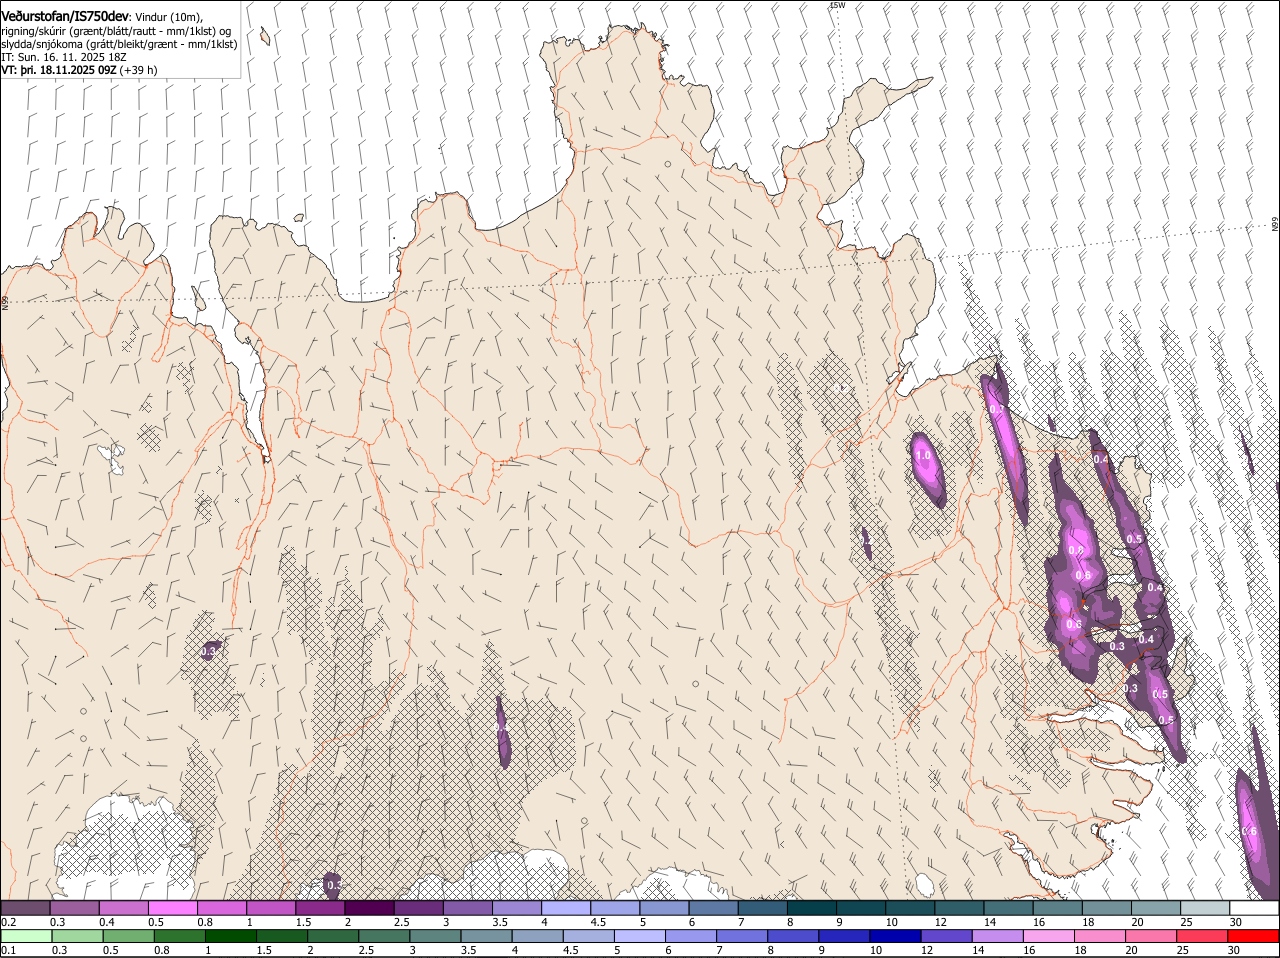
Task: Click the 'VT: þri. 18.11.2025 09Z' valid time
Action: point(59,70)
